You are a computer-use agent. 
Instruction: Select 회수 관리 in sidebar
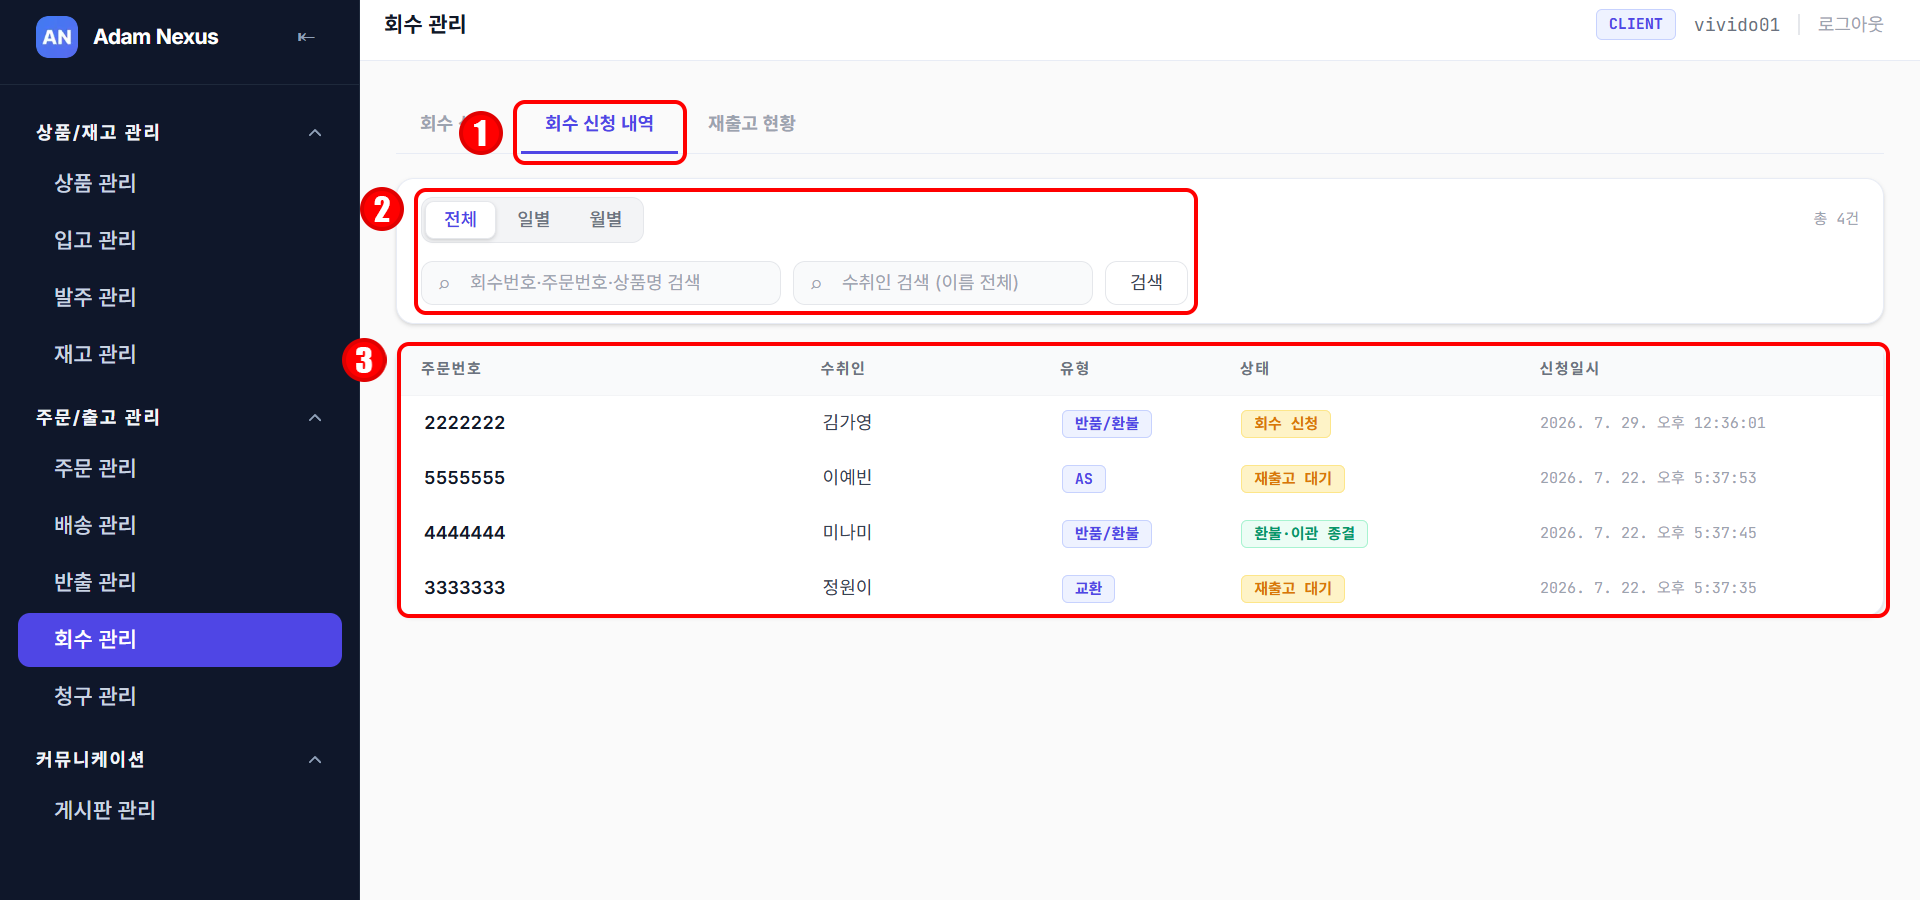(180, 639)
